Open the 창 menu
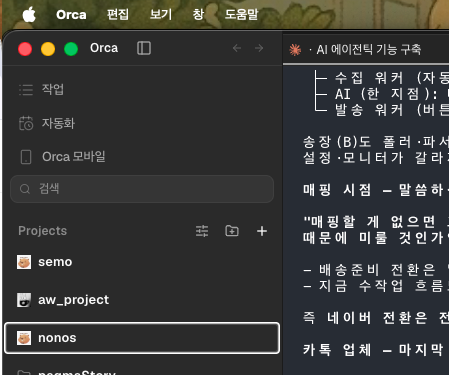 (x=198, y=14)
